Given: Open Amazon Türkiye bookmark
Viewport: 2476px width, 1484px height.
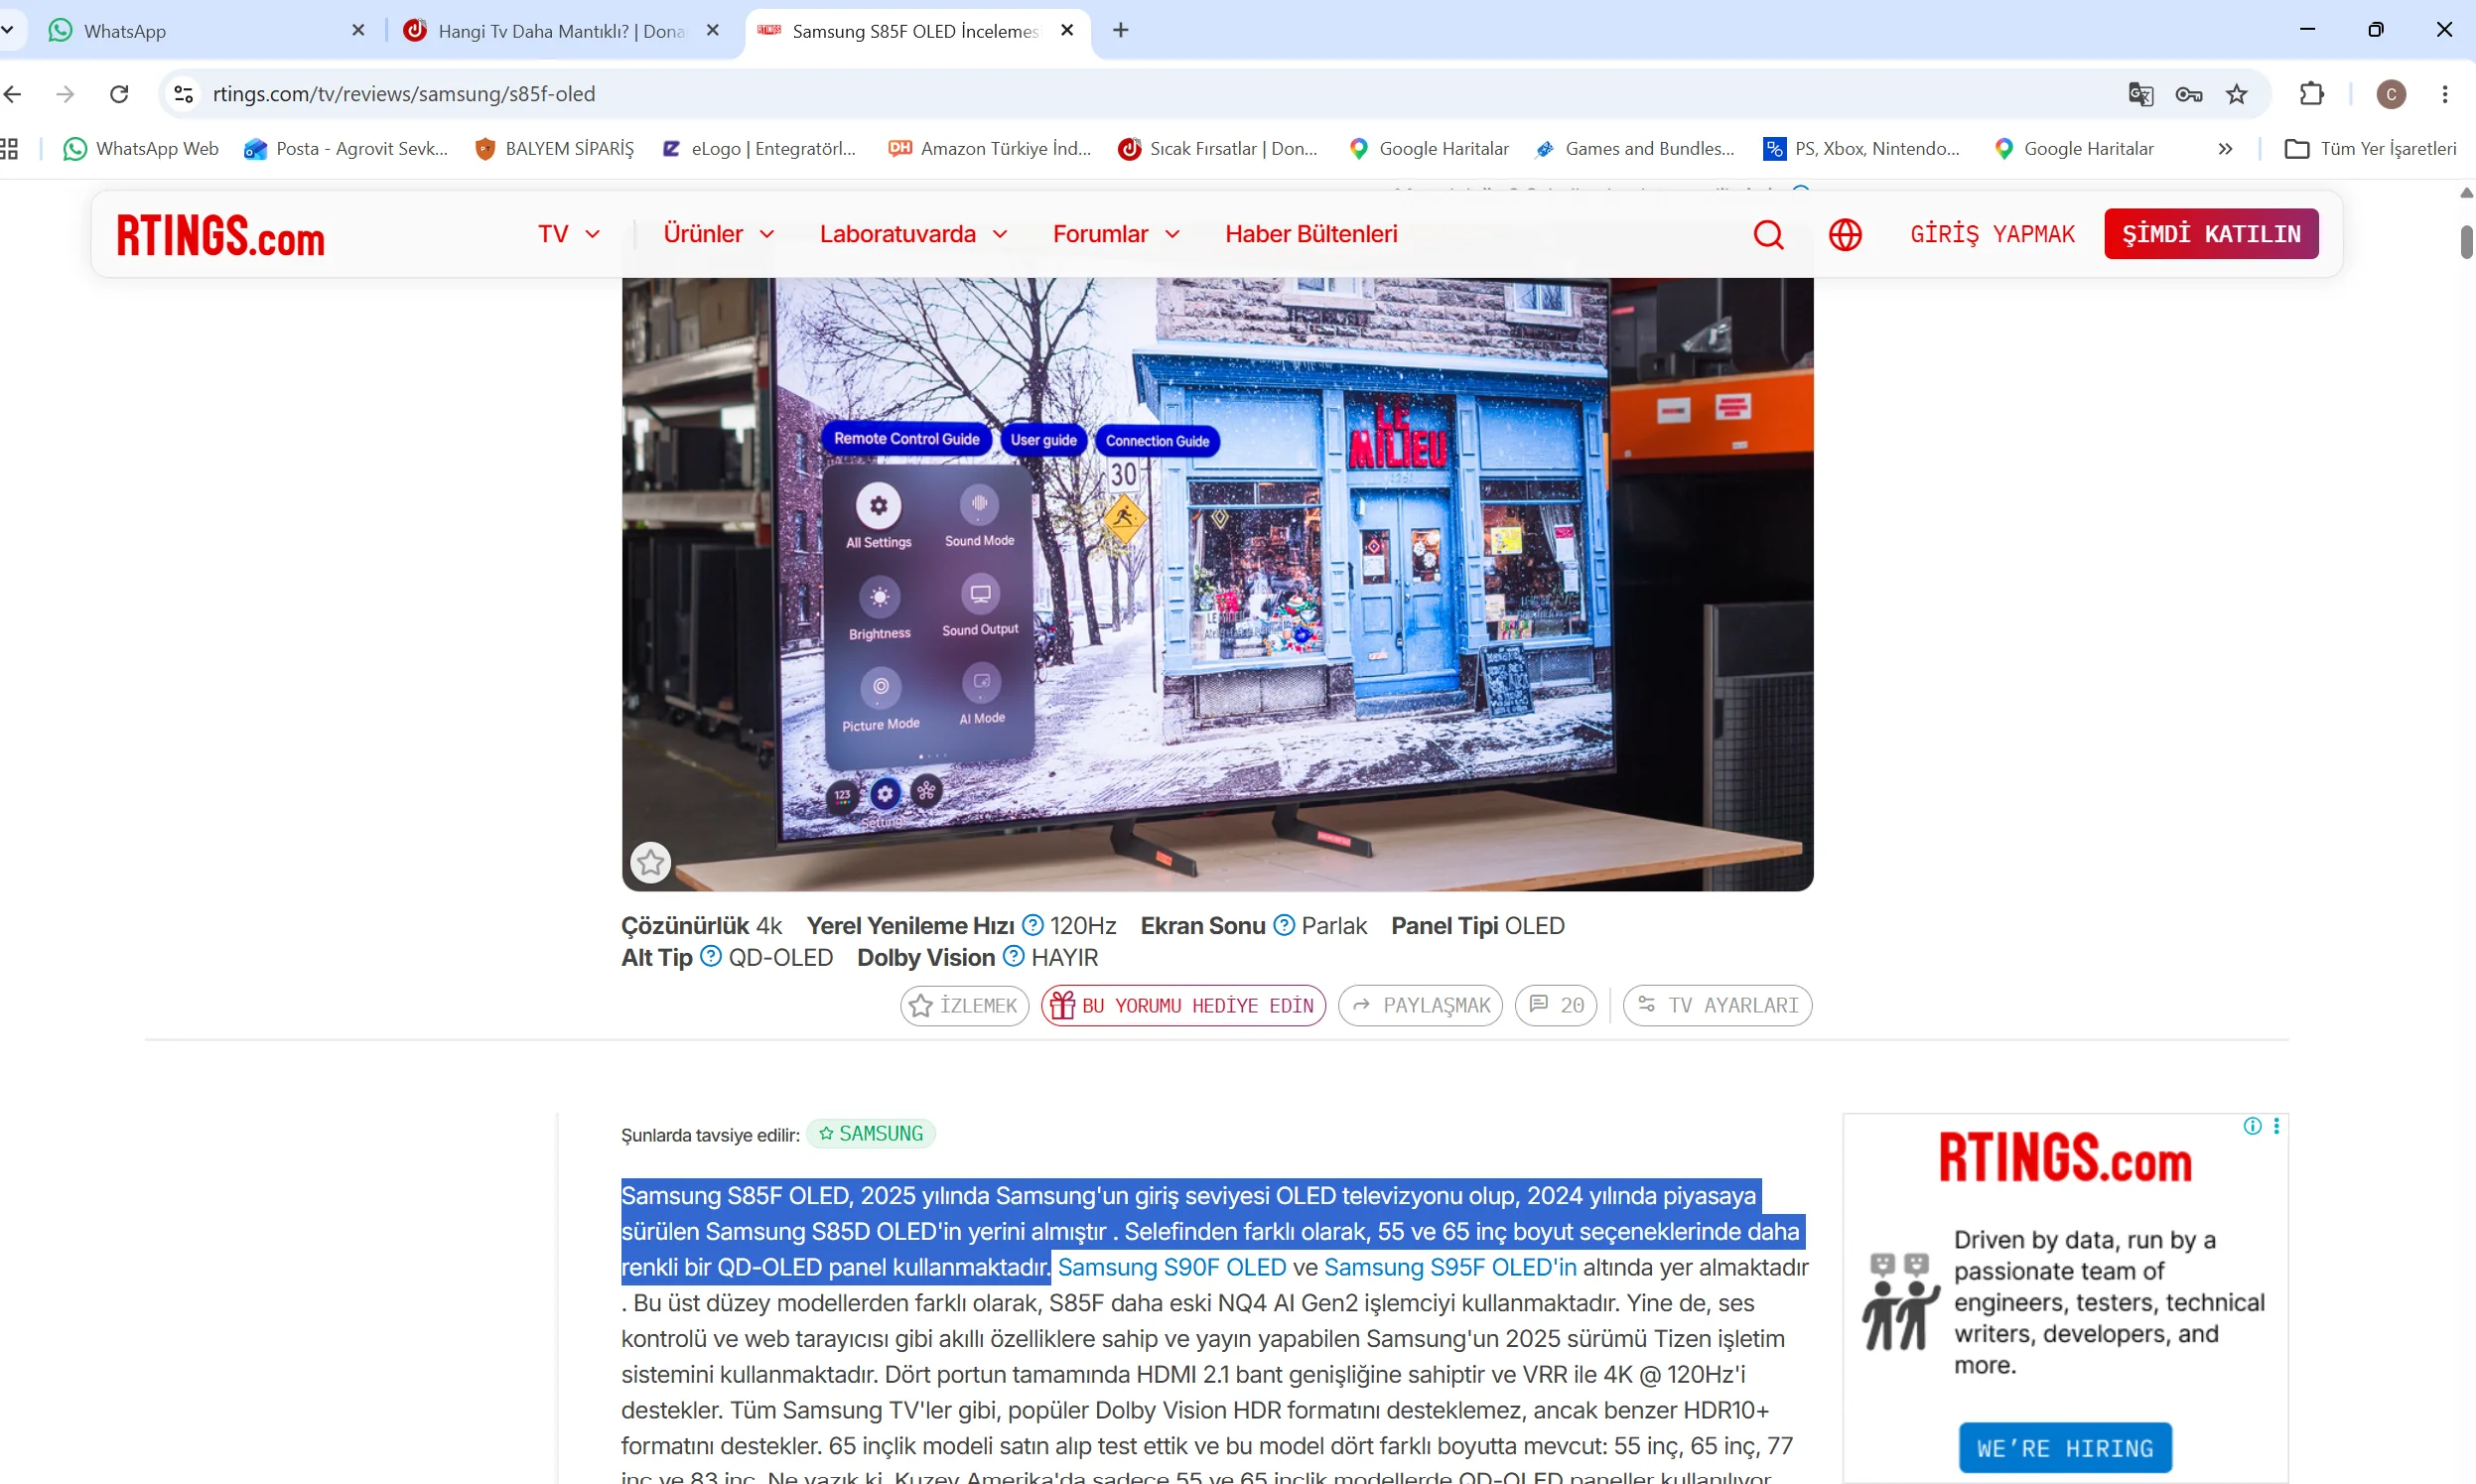Looking at the screenshot, I should [990, 149].
